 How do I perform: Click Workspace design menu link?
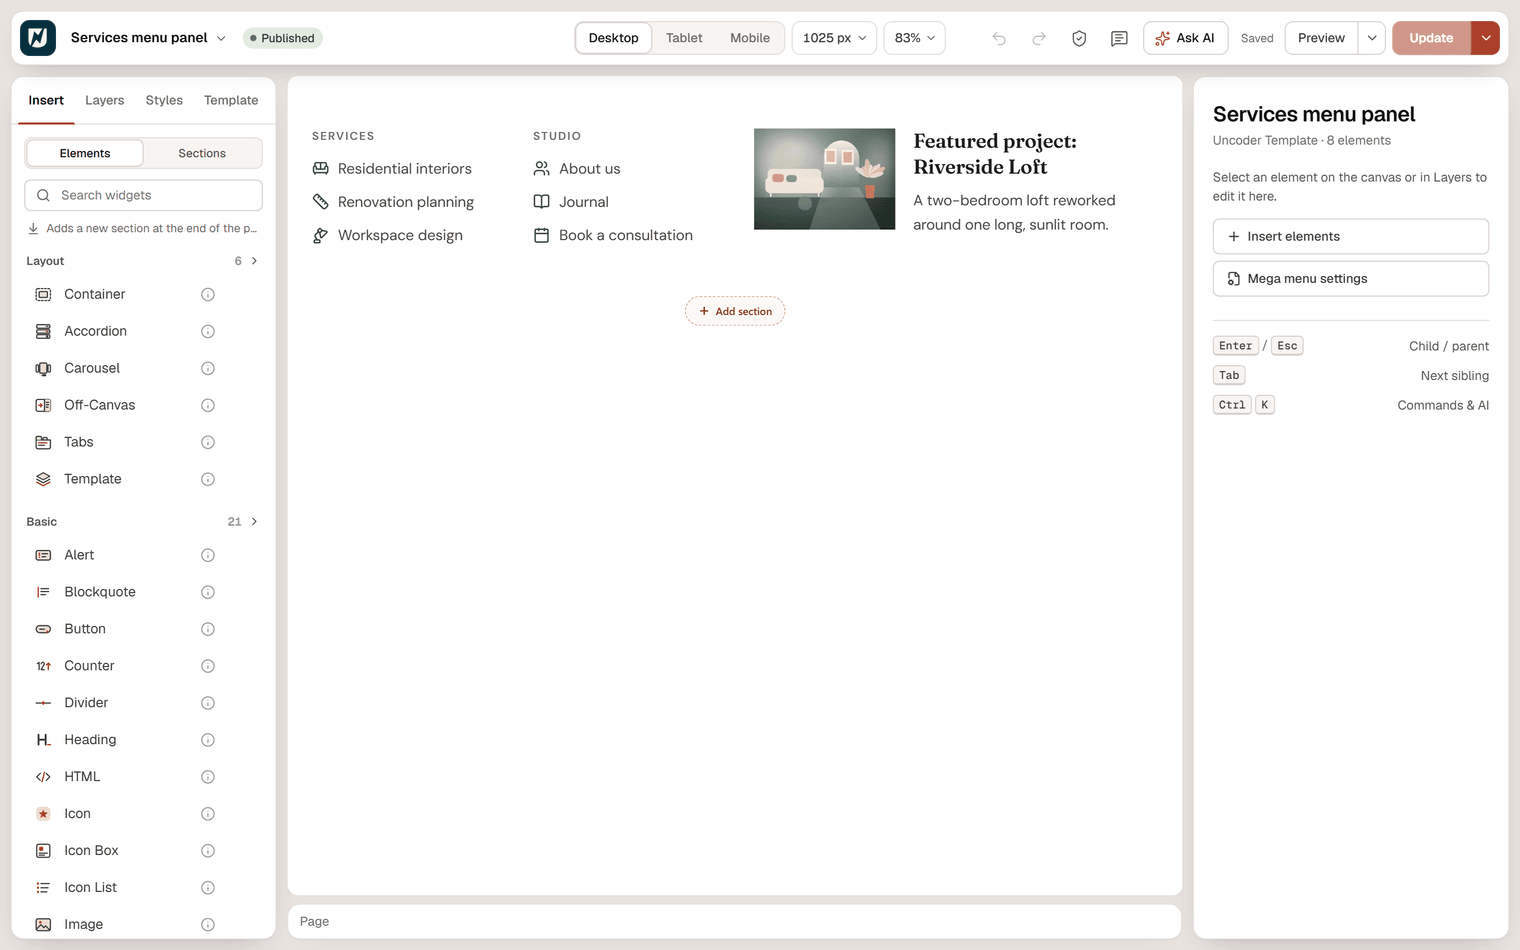point(388,235)
